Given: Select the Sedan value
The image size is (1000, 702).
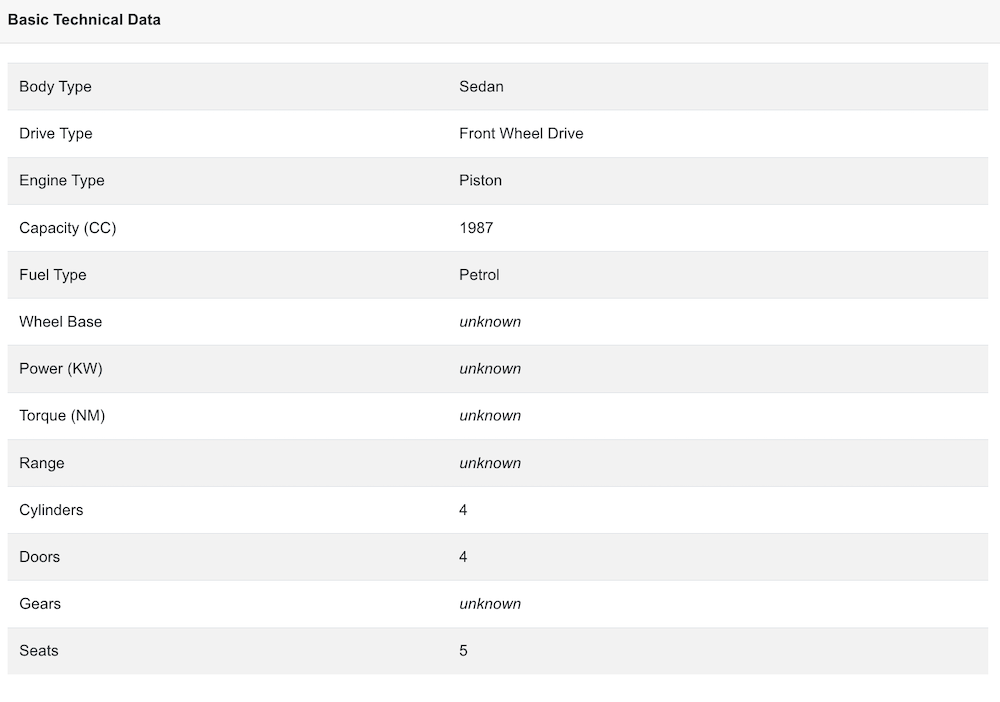Looking at the screenshot, I should pyautogui.click(x=481, y=87).
